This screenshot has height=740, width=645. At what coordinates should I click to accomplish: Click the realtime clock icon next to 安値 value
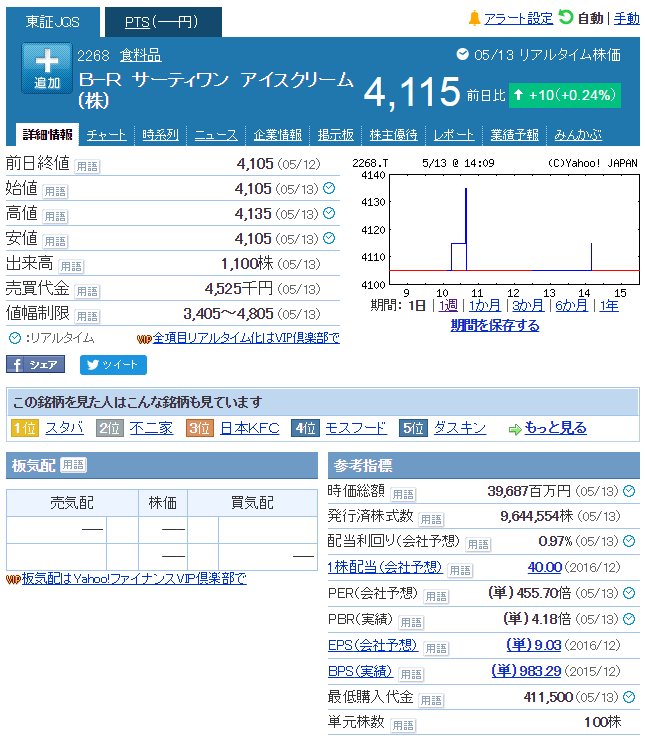click(329, 238)
